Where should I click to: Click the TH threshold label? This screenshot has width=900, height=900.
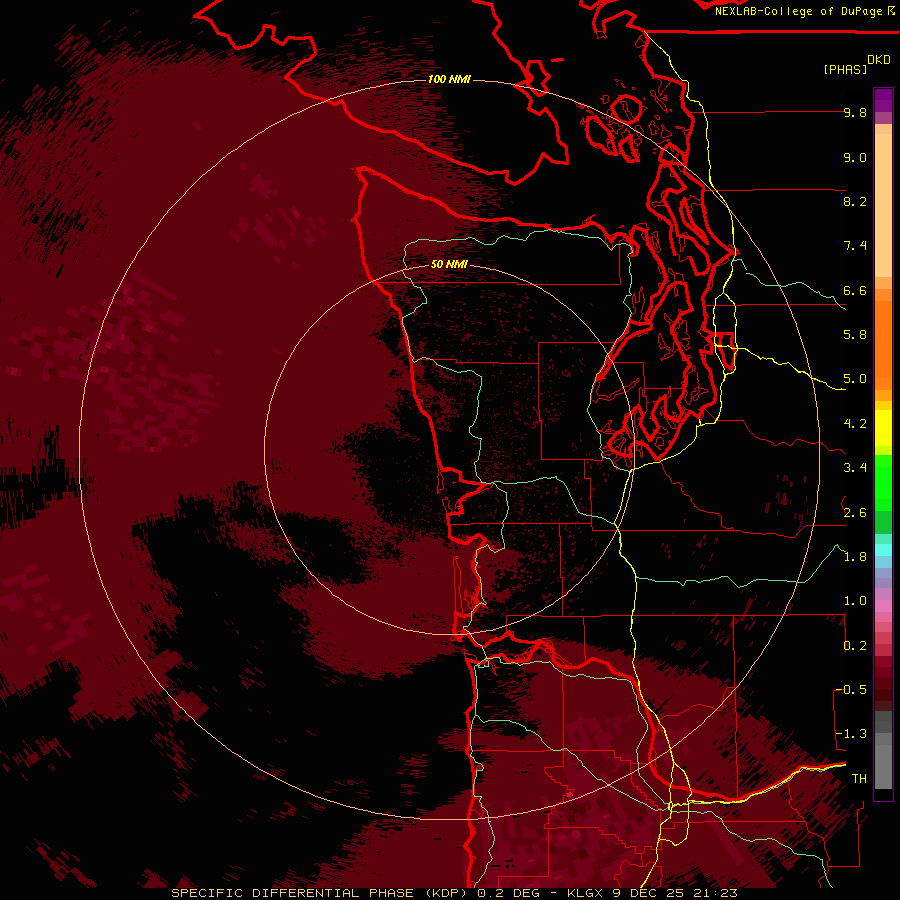pyautogui.click(x=859, y=779)
